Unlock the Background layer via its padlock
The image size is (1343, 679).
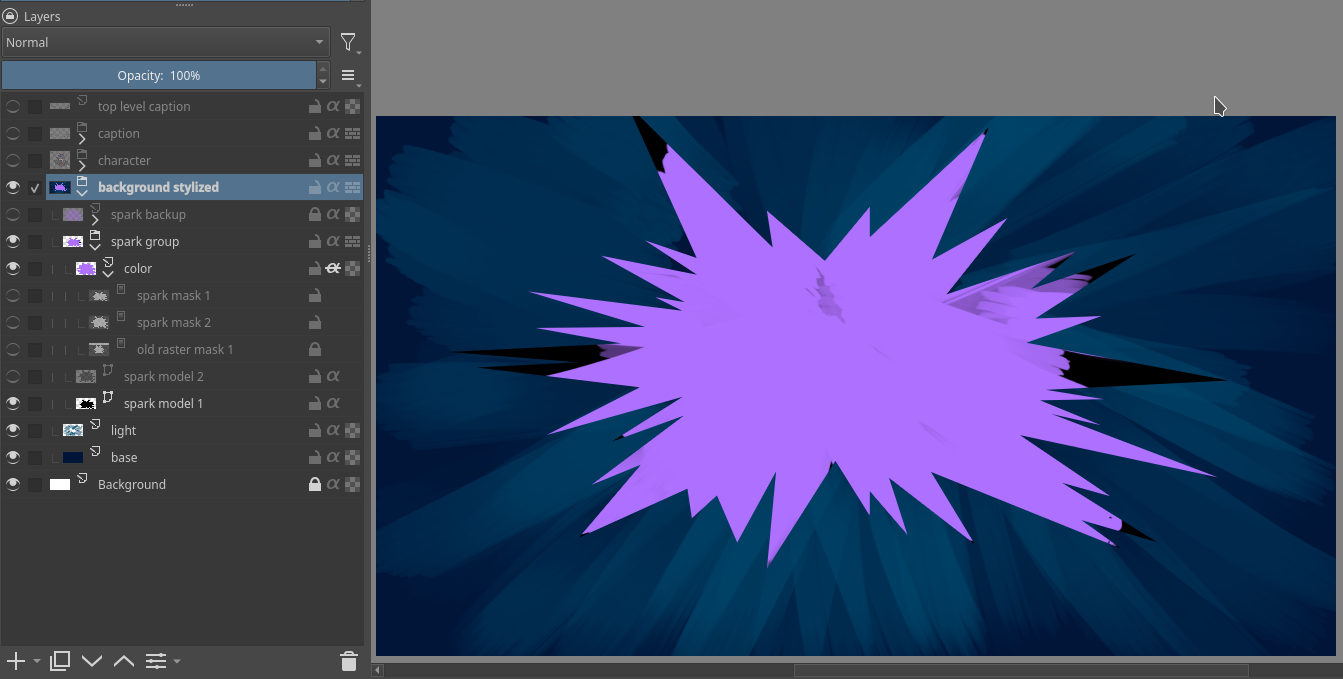coord(314,484)
